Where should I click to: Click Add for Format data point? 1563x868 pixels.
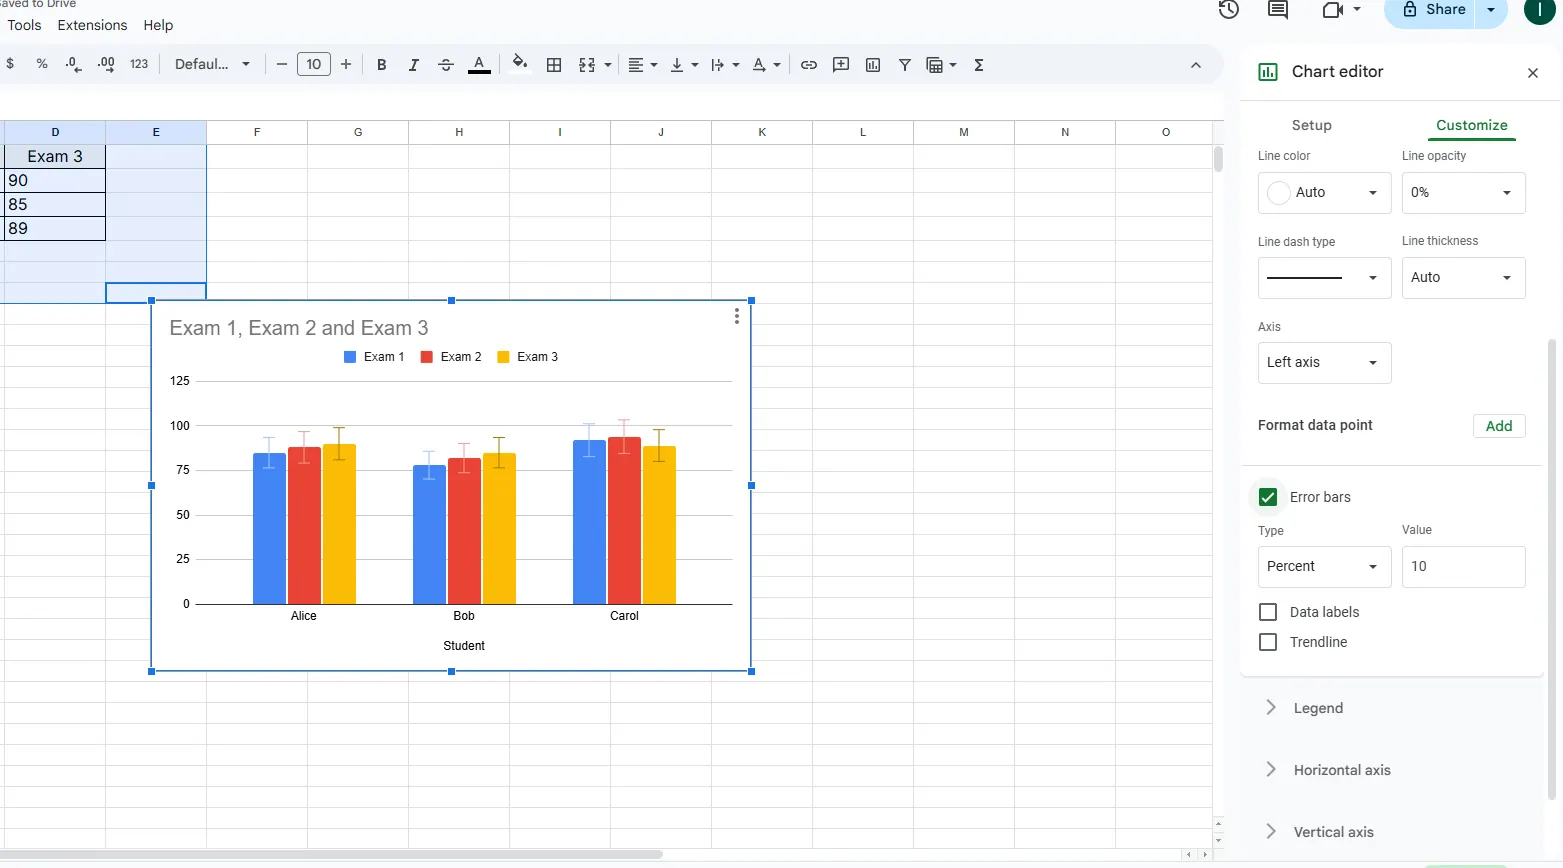[x=1498, y=426]
